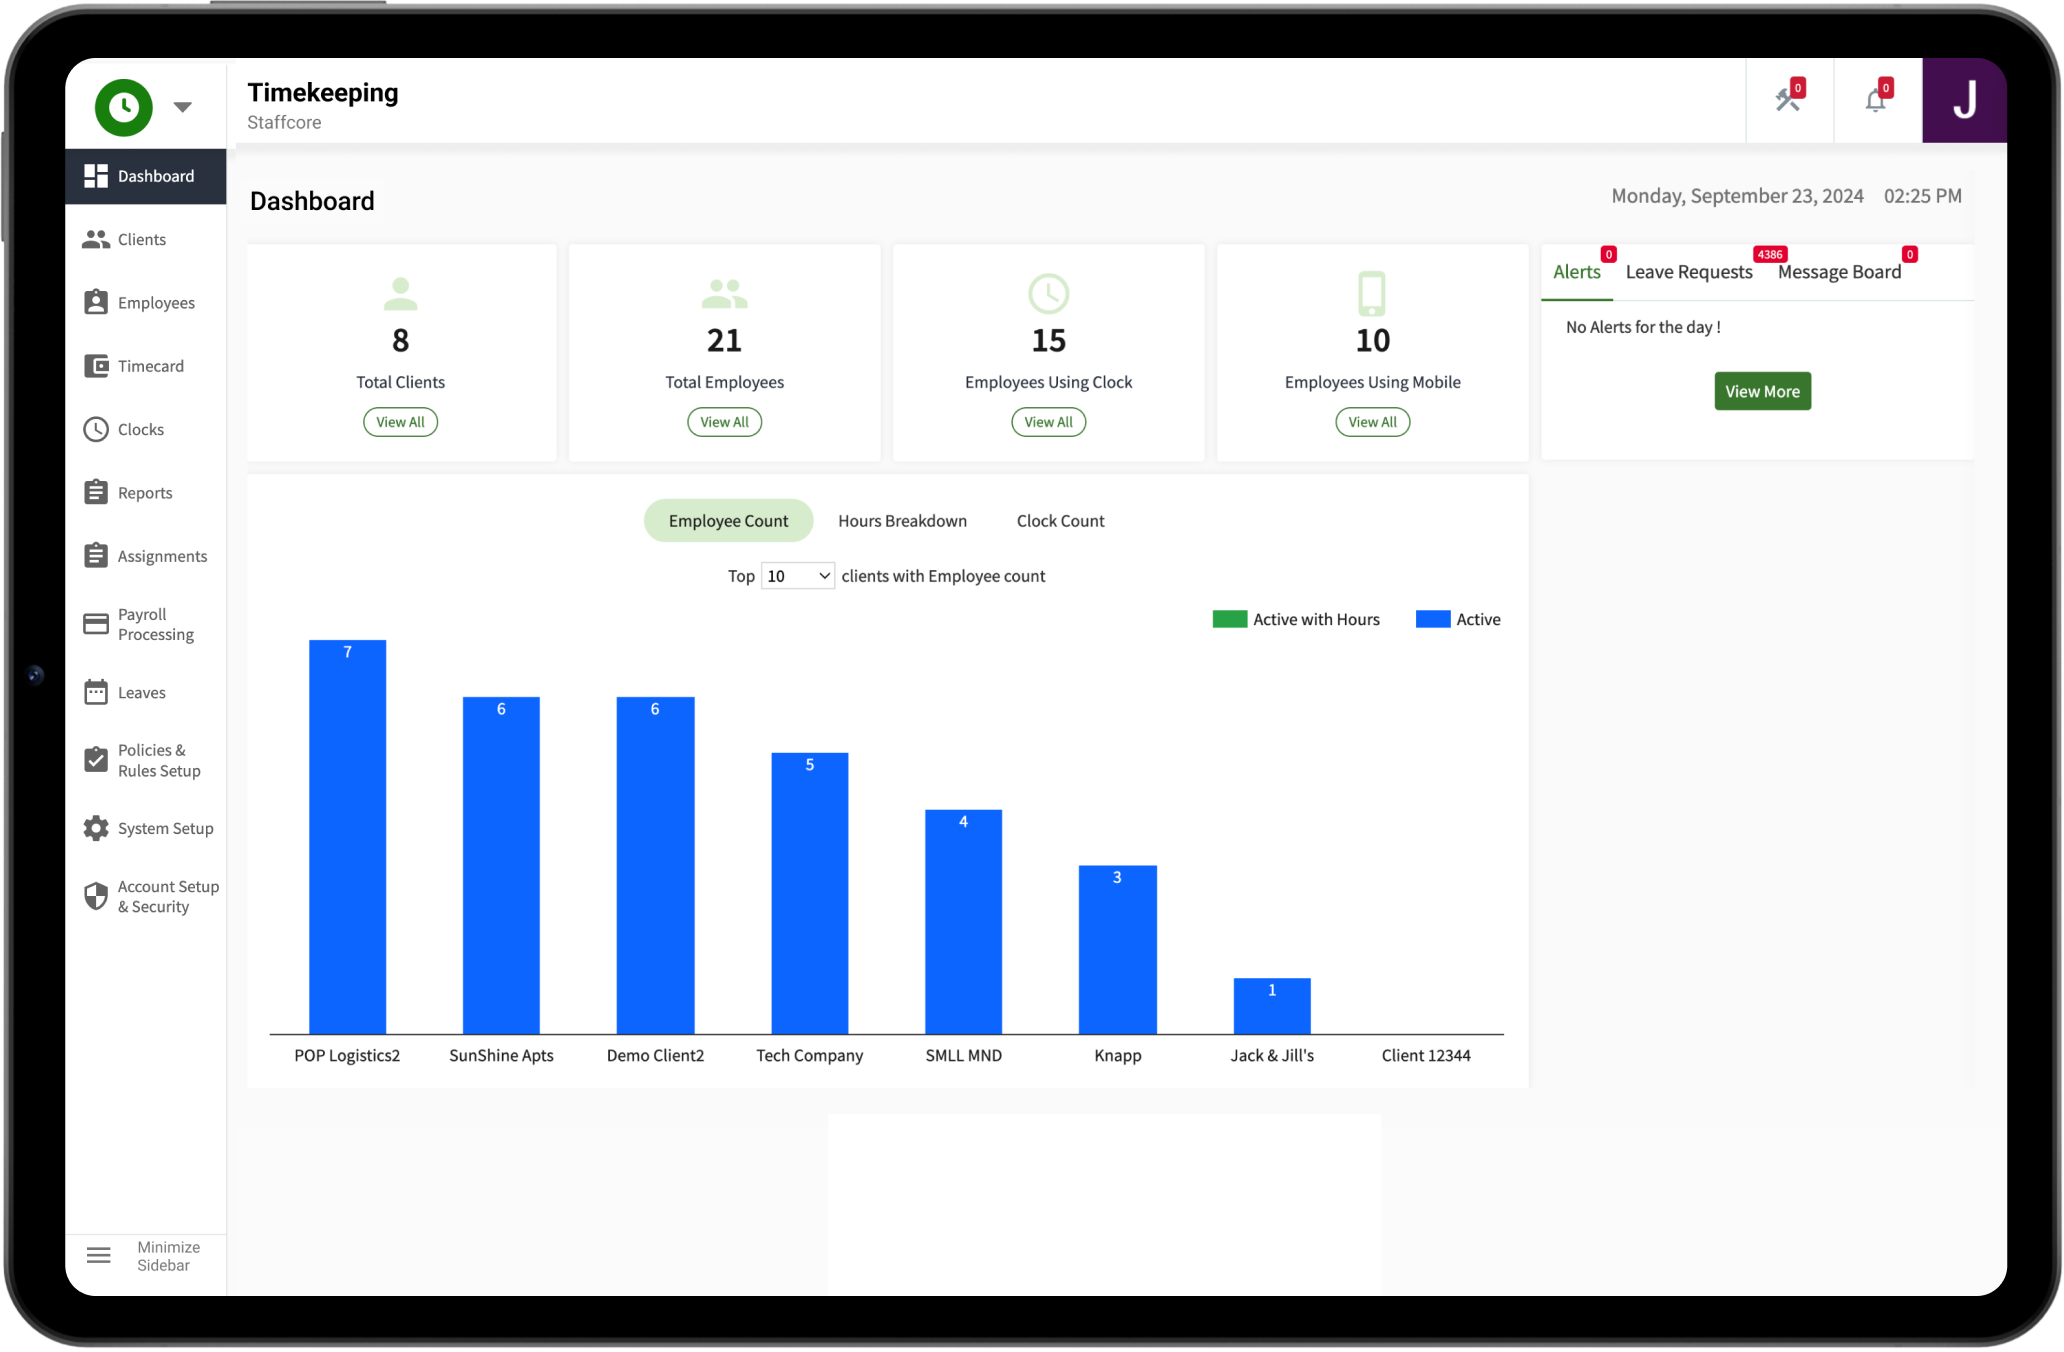Click the System Setup gear icon
Screen dimensions: 2064x1352
click(96, 829)
